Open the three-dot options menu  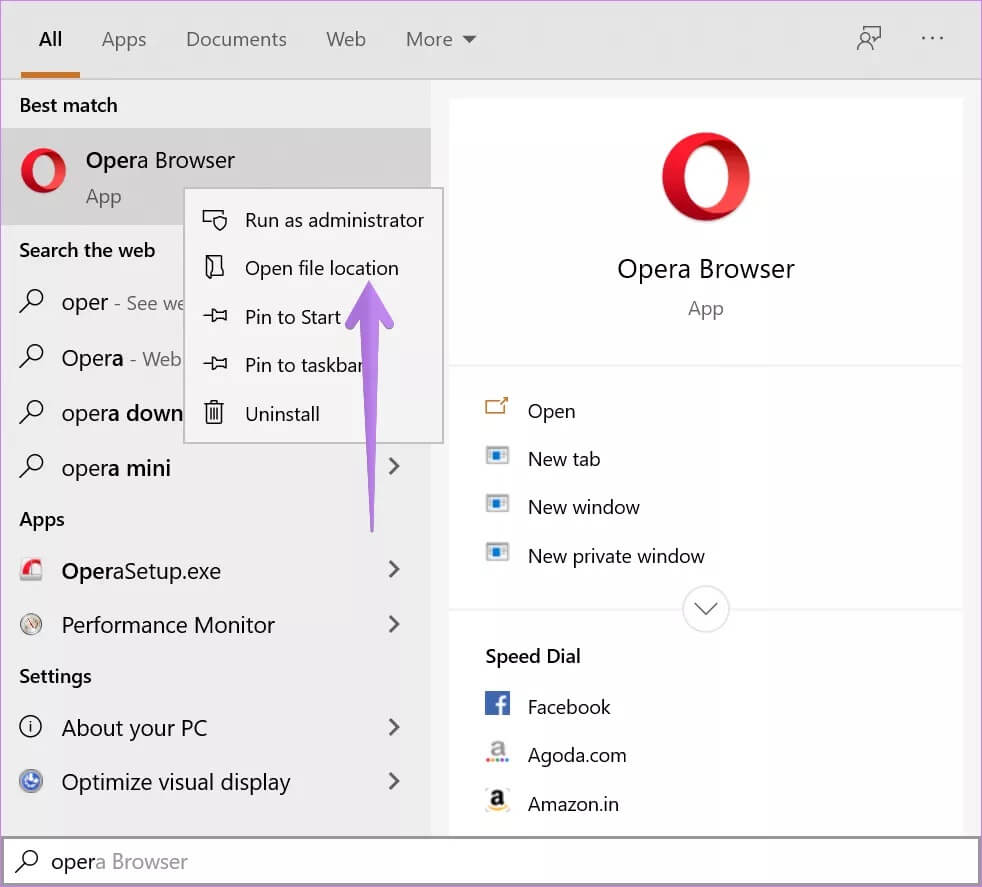click(933, 39)
